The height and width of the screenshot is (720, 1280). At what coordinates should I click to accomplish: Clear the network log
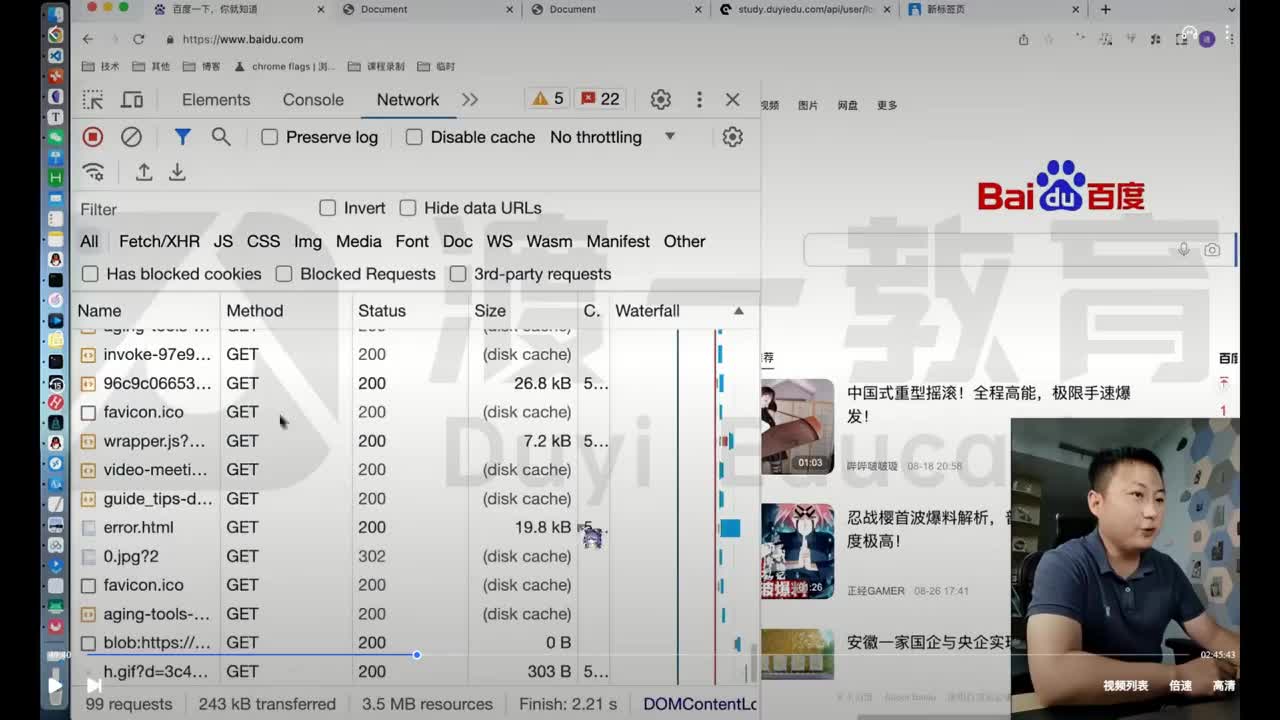tap(131, 137)
